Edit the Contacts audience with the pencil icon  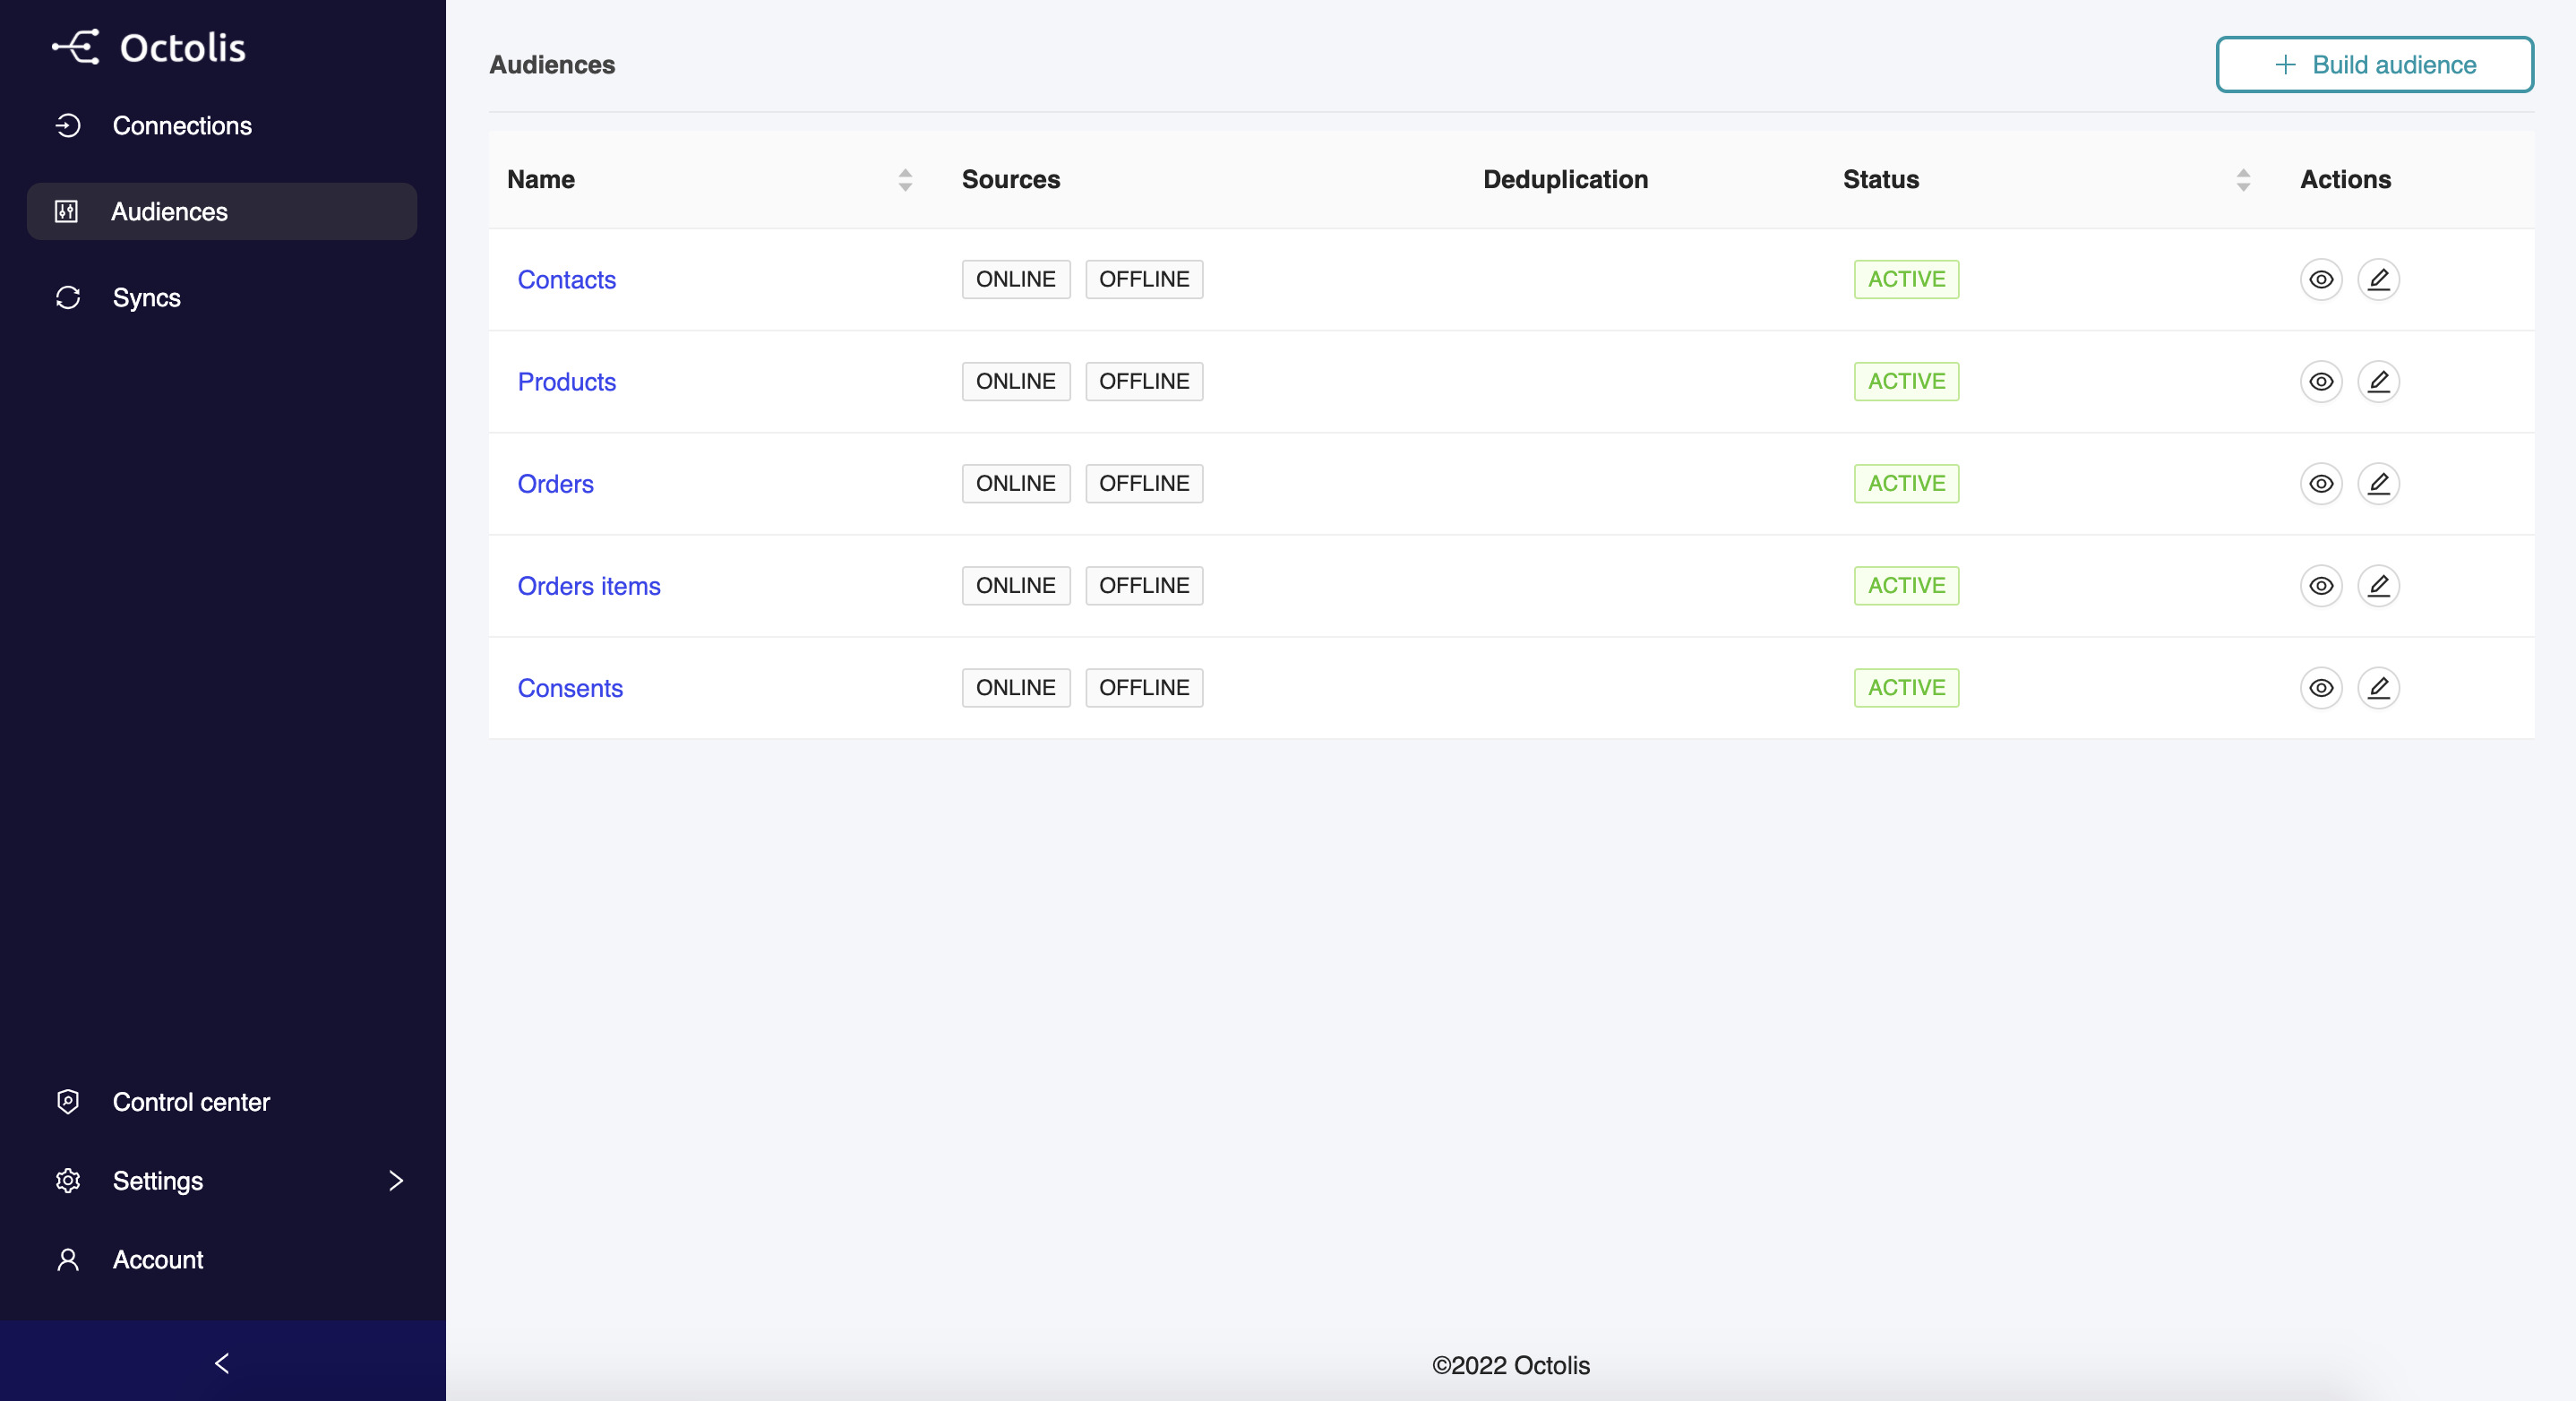coord(2379,280)
